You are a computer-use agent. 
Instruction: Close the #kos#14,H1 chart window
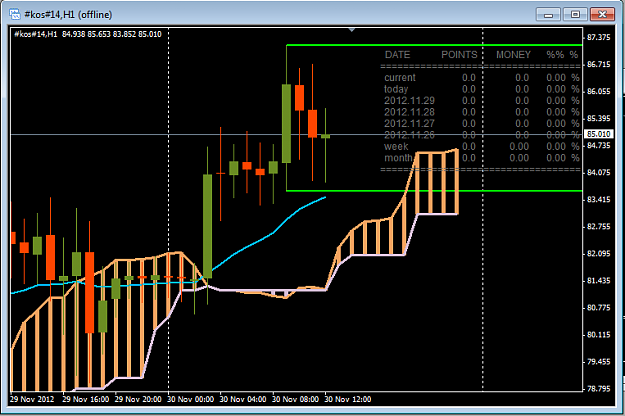[602, 14]
